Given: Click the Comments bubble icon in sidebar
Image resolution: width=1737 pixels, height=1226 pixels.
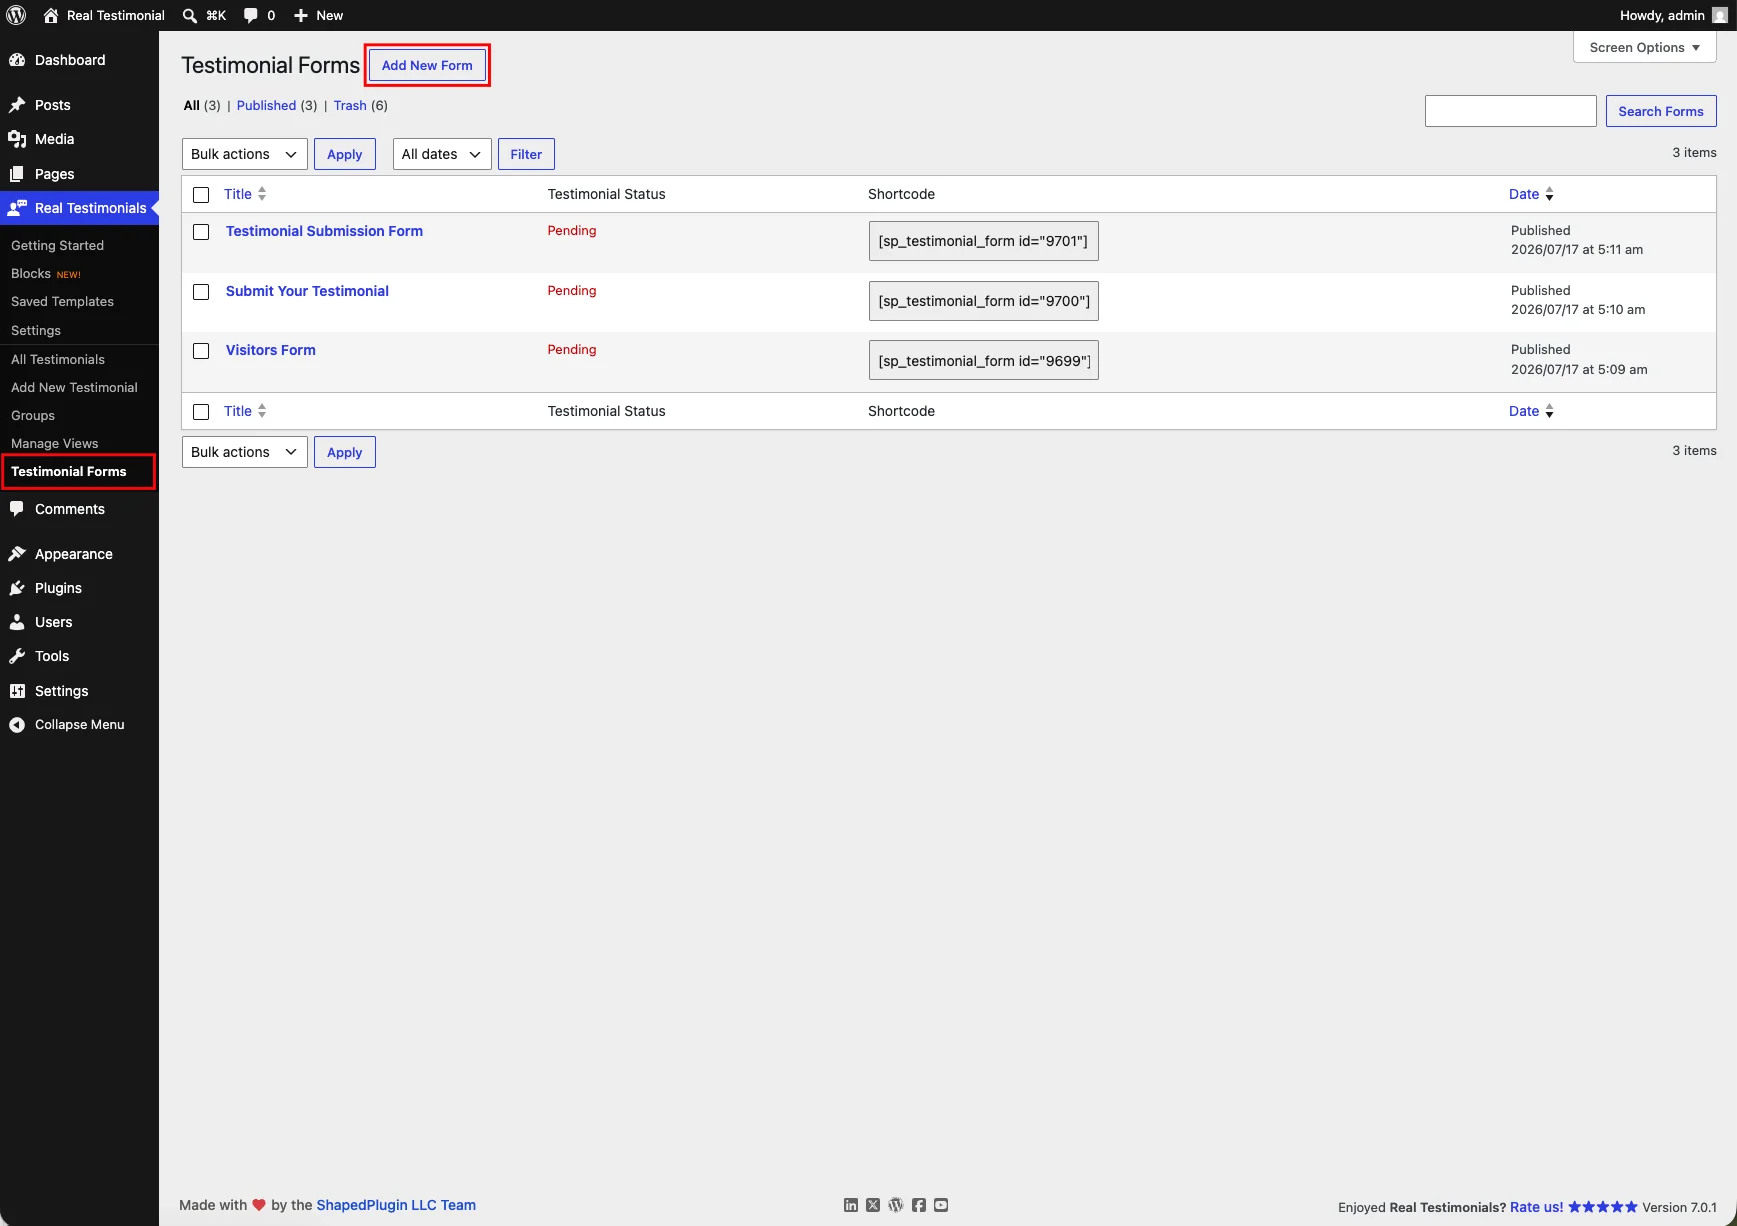Looking at the screenshot, I should 17,509.
